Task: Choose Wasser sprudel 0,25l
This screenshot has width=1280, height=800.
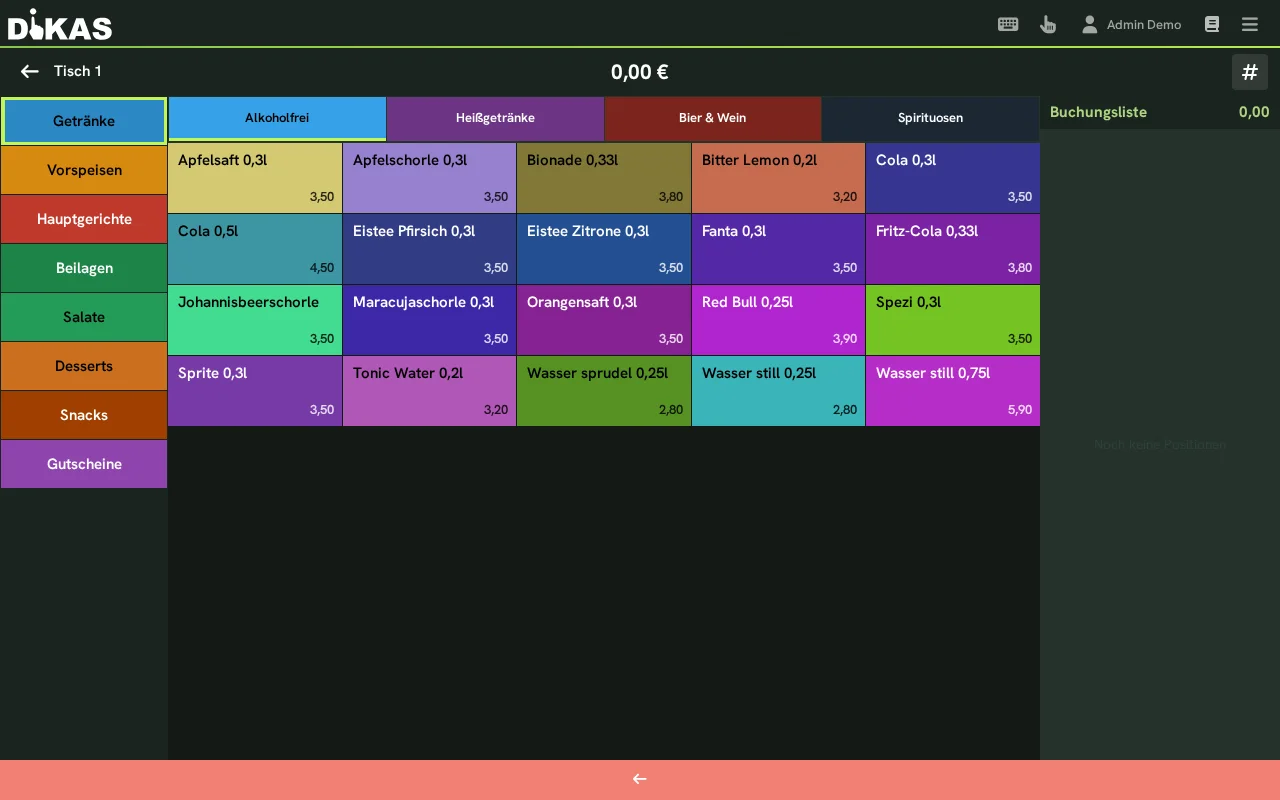Action: [x=604, y=391]
